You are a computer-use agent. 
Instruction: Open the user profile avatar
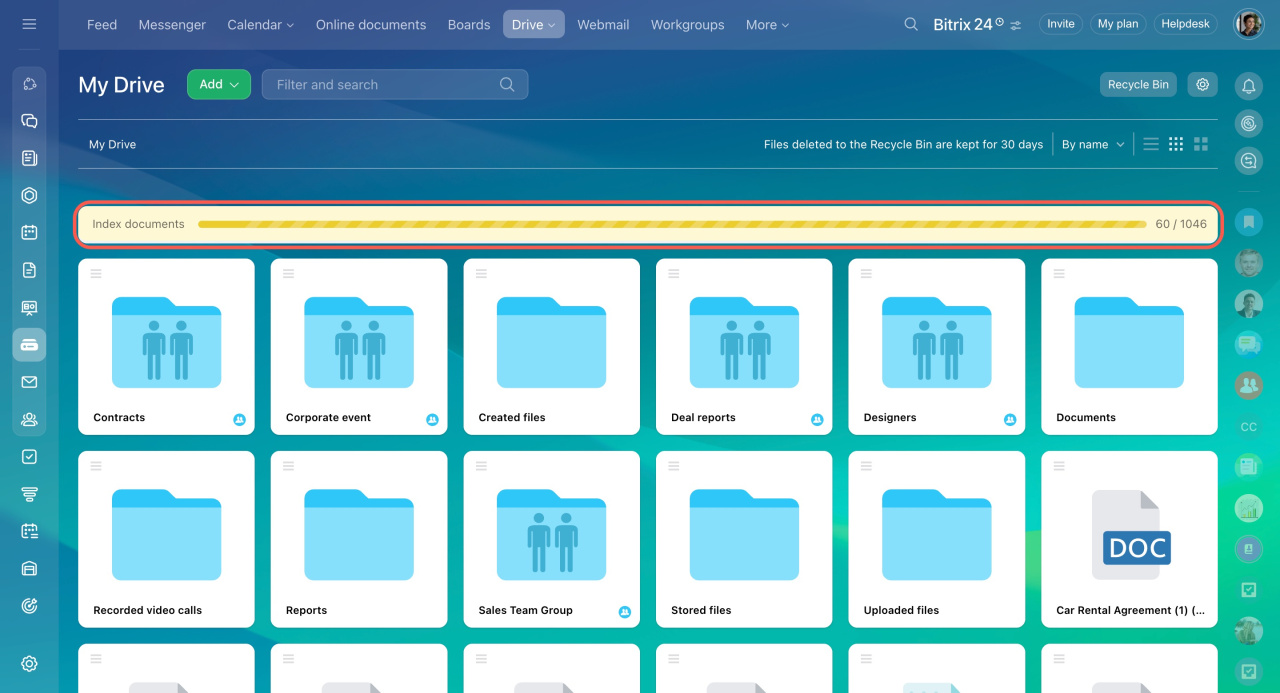click(x=1248, y=24)
